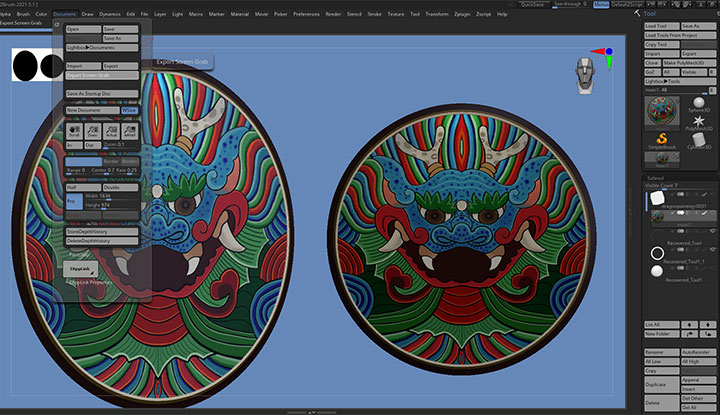
Task: Expand Lightbox Tools
Action: (x=680, y=81)
